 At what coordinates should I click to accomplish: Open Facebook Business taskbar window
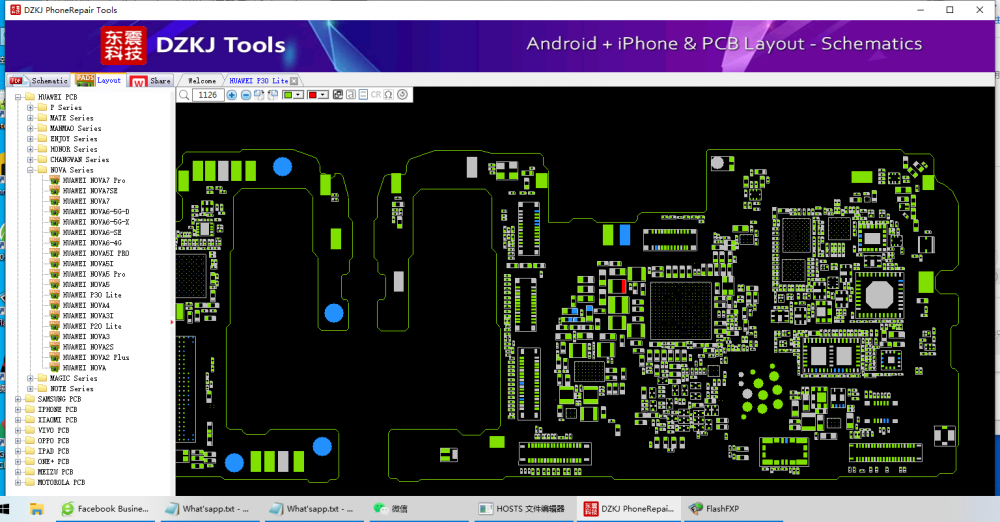click(106, 509)
